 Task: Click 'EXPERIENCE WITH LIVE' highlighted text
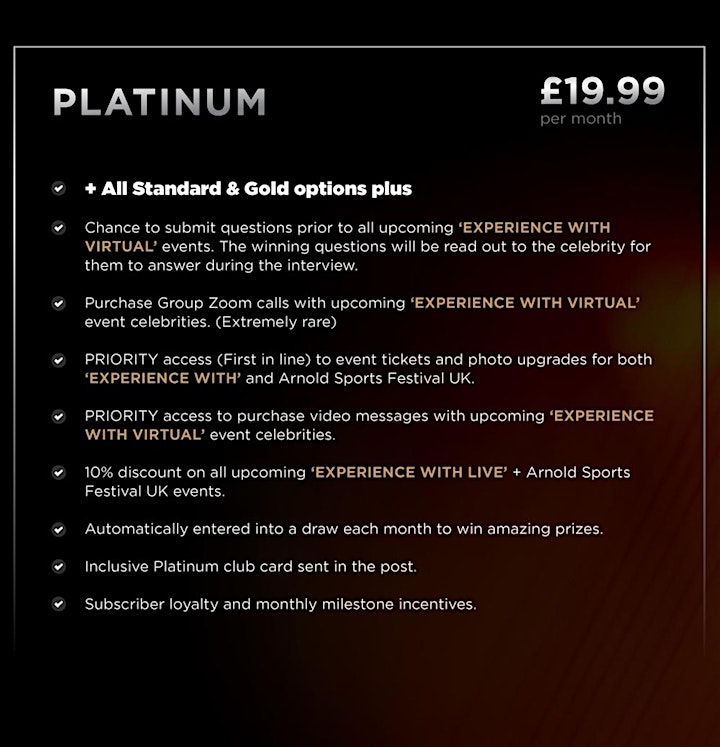pyautogui.click(x=409, y=473)
